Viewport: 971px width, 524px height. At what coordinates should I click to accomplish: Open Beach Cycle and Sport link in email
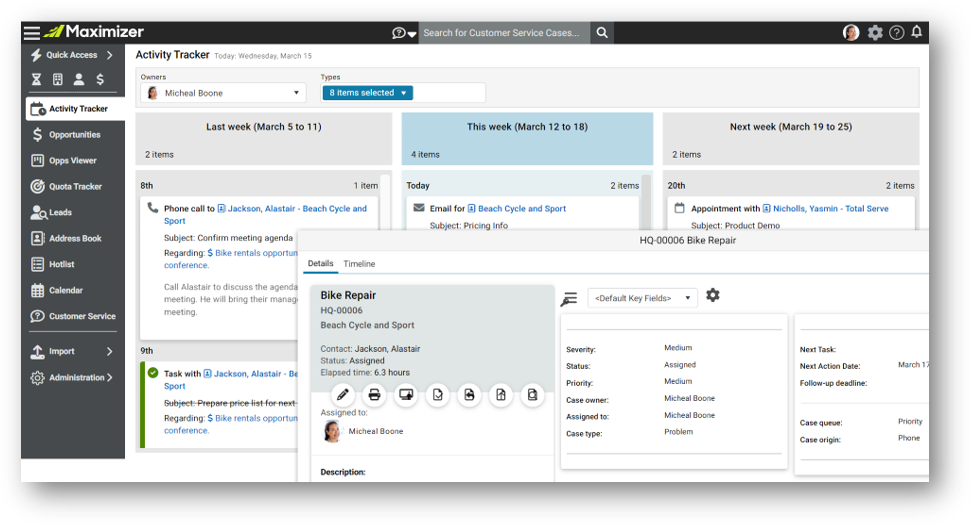click(521, 209)
